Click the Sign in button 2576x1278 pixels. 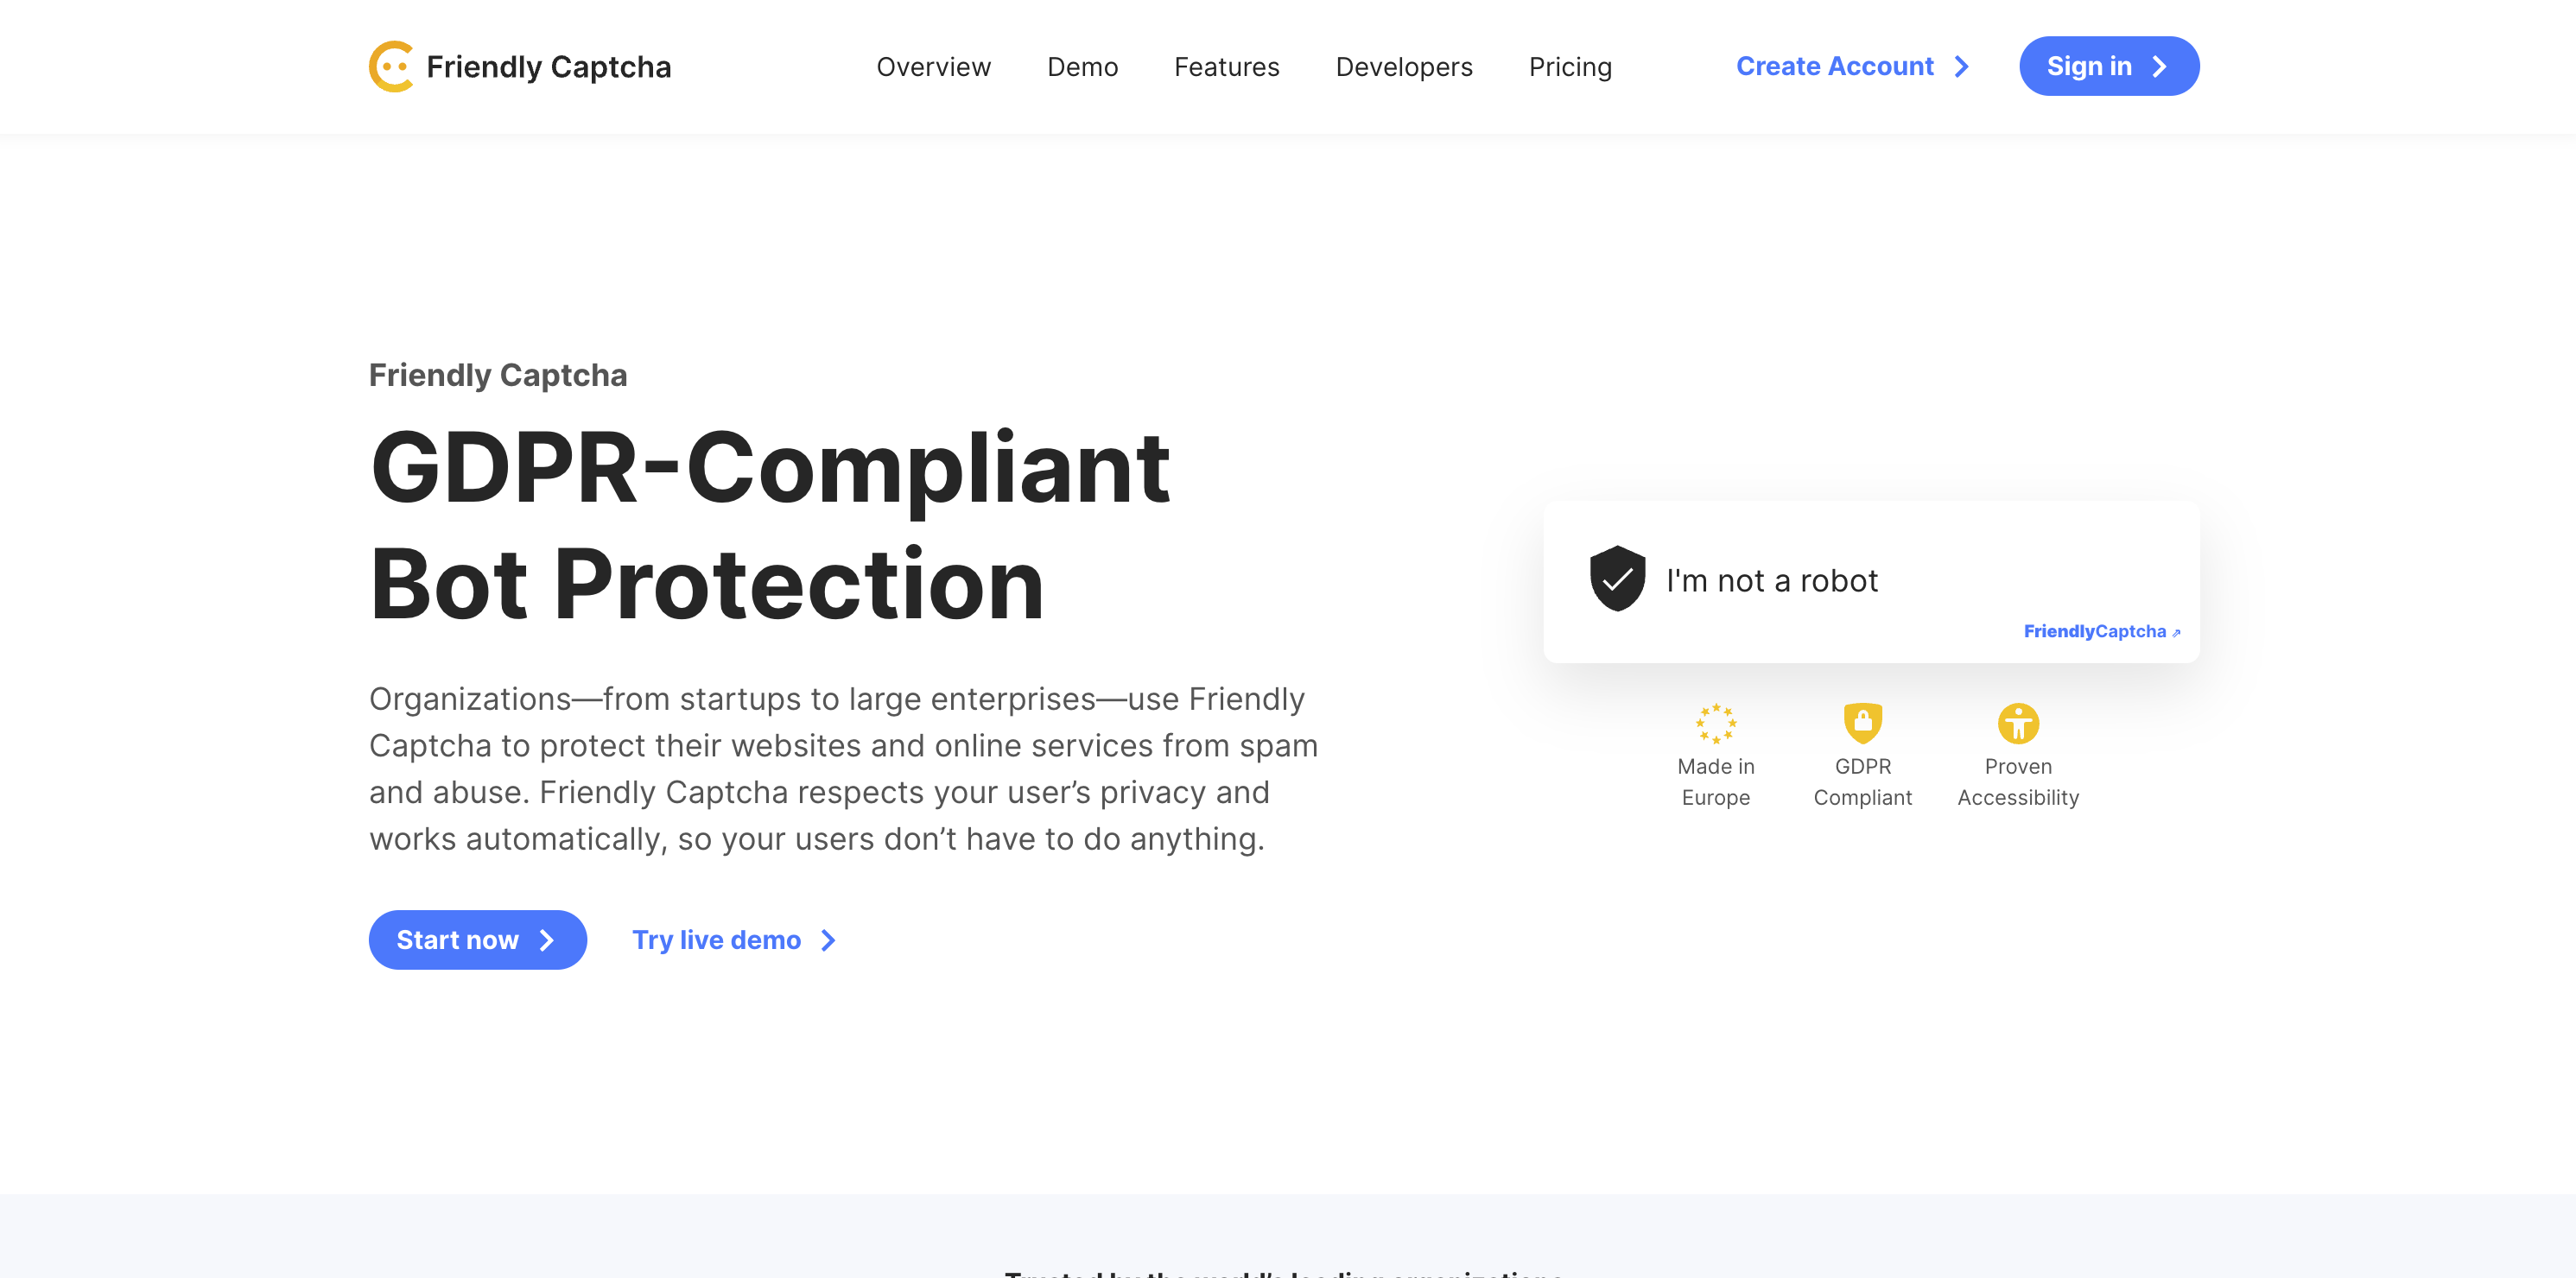point(2108,66)
